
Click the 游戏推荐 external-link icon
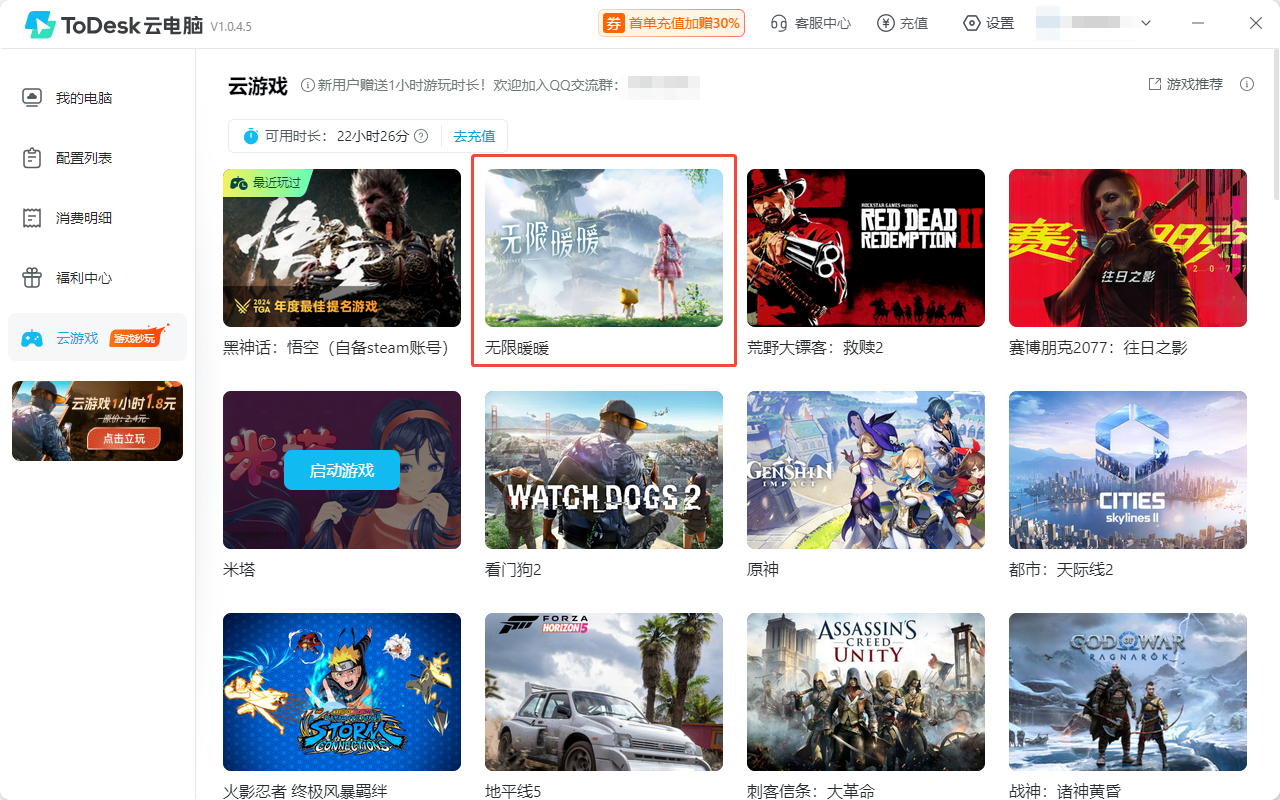(x=1155, y=84)
